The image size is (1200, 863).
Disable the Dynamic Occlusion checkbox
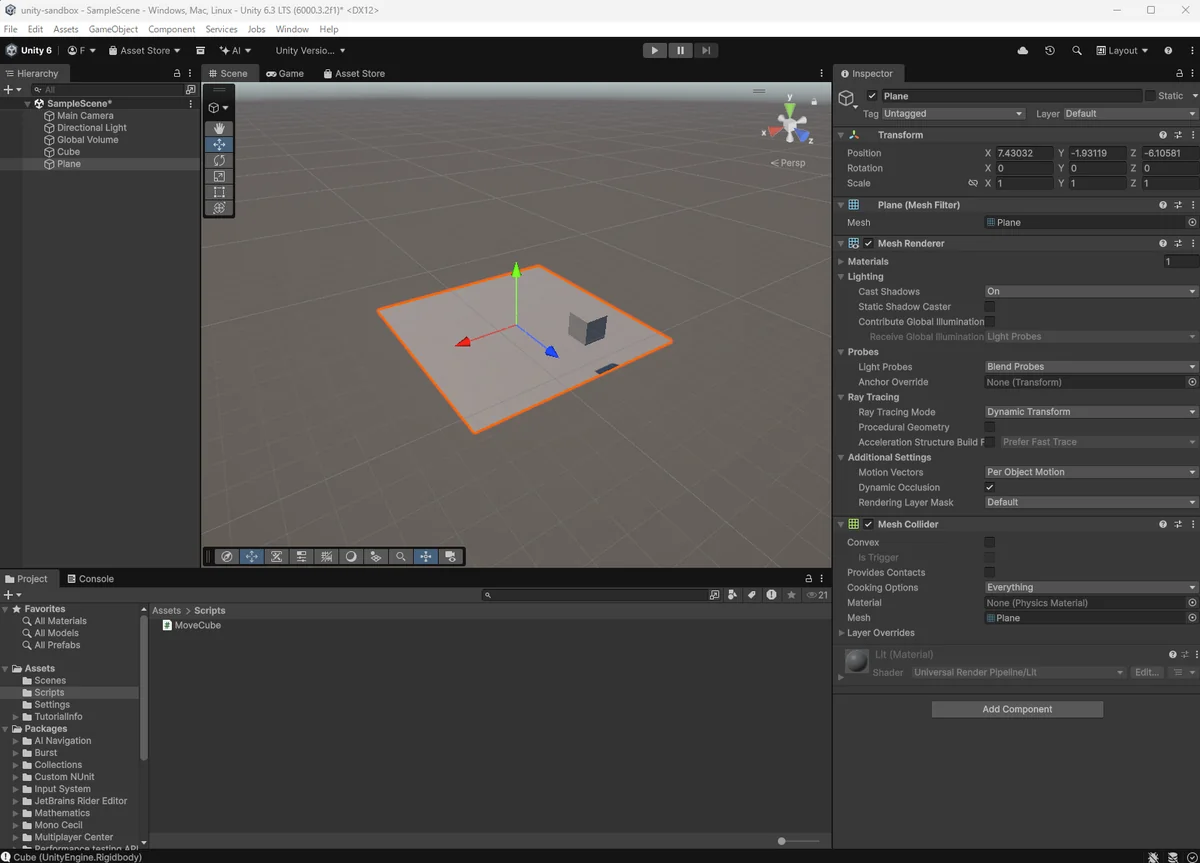990,487
